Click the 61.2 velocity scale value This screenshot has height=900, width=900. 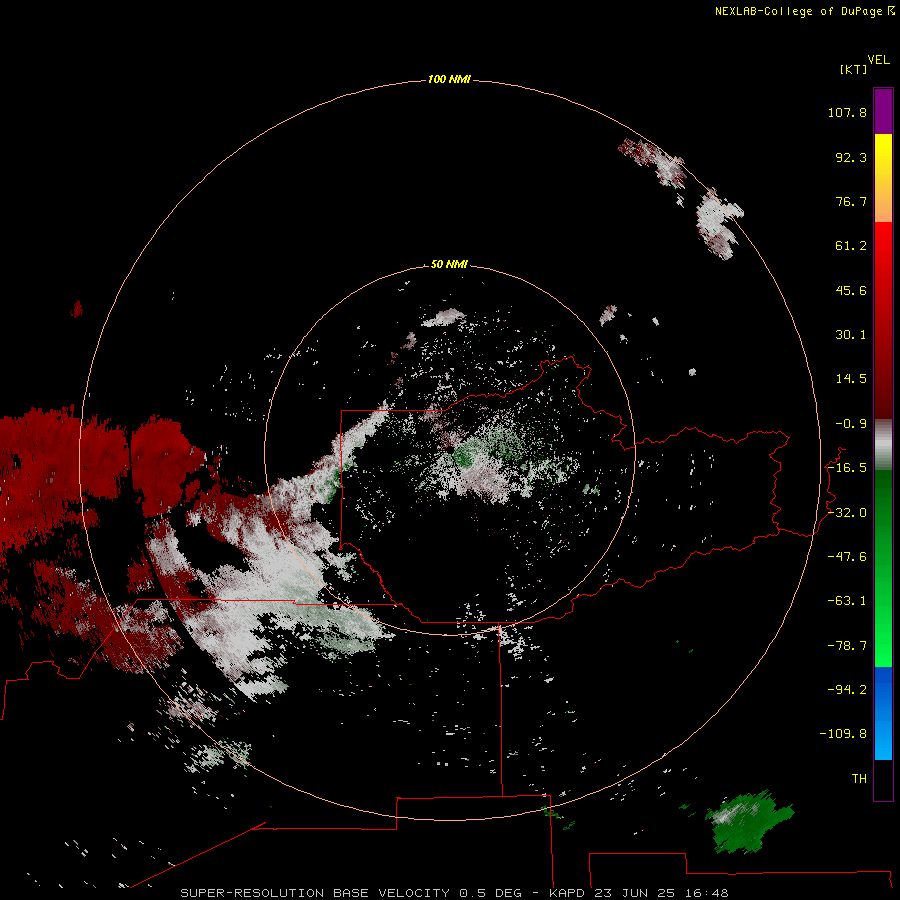[x=851, y=246]
